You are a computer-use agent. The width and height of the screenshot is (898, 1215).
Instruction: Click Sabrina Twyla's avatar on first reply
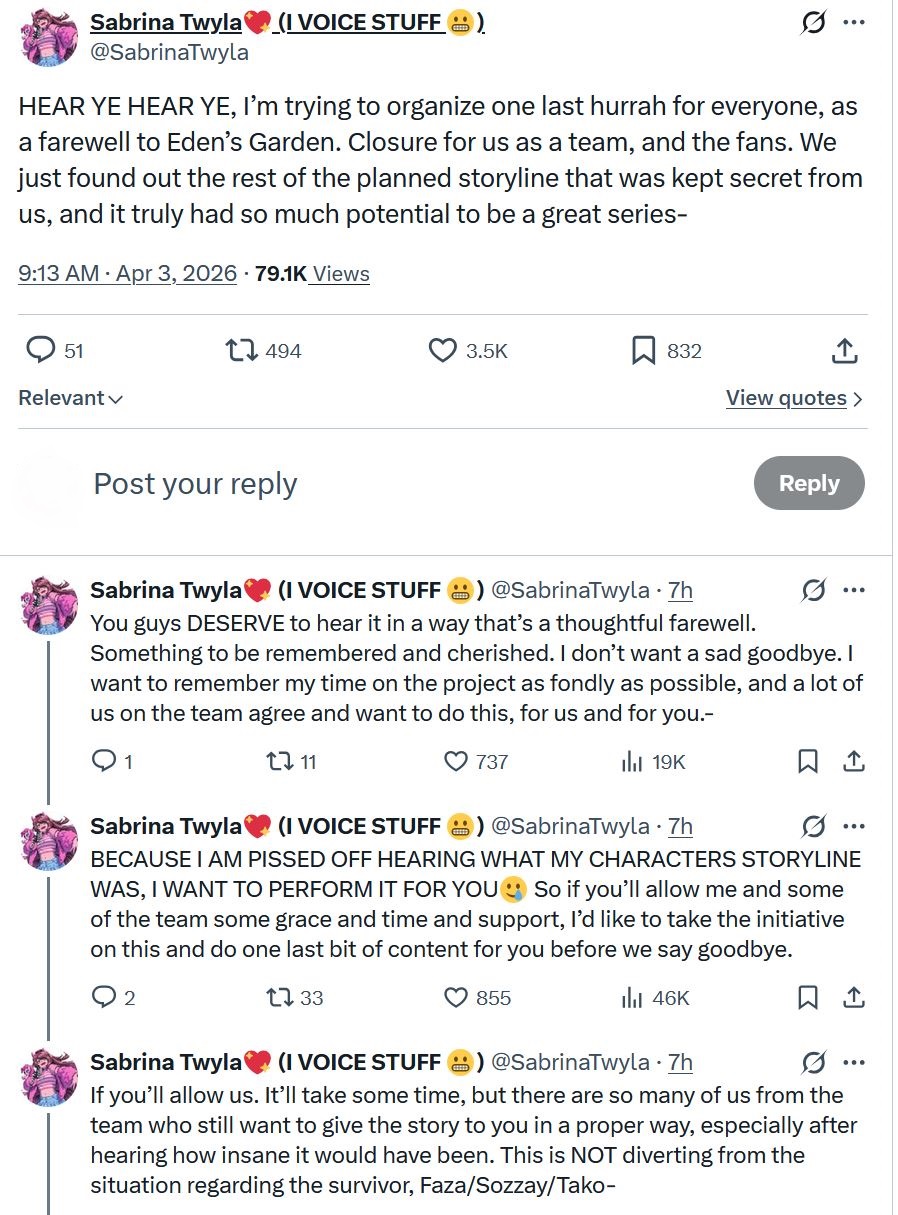click(x=49, y=603)
